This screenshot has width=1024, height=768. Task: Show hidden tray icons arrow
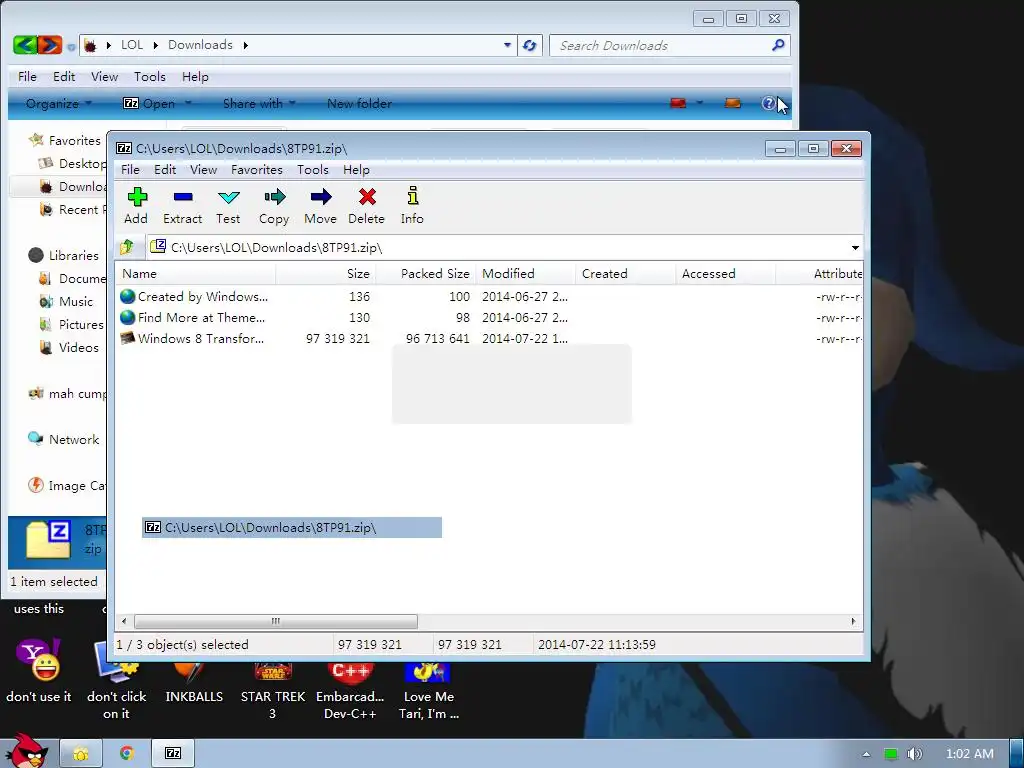(x=866, y=754)
